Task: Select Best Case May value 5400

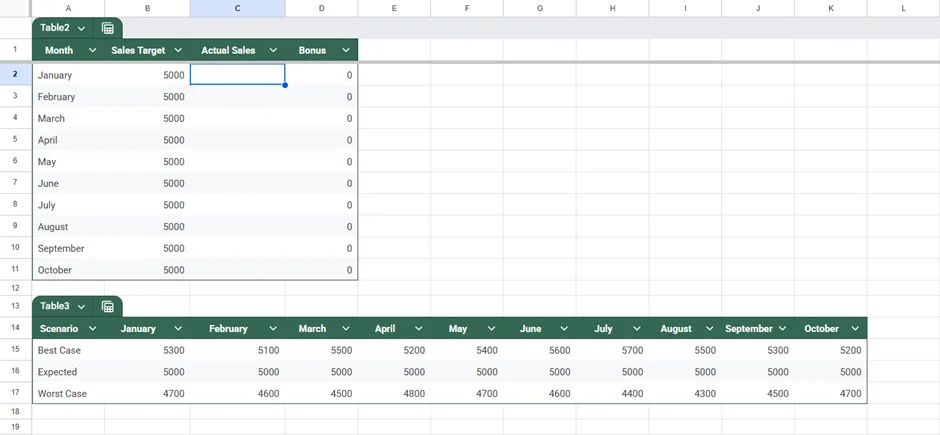Action: pyautogui.click(x=467, y=350)
